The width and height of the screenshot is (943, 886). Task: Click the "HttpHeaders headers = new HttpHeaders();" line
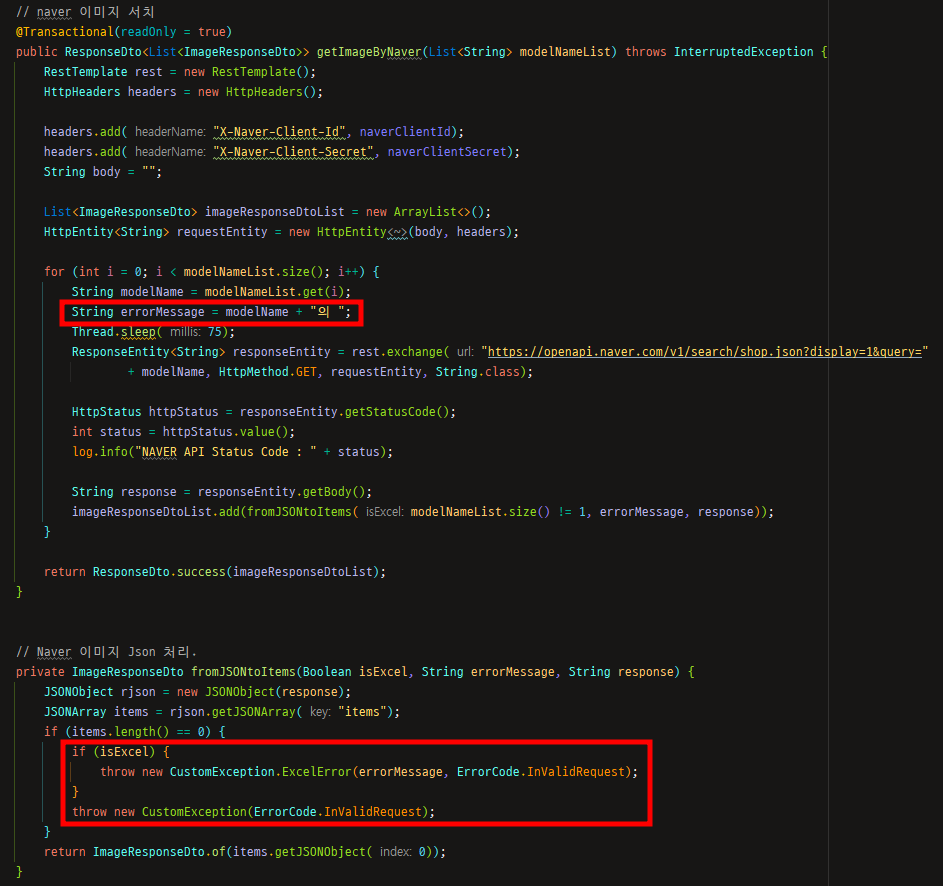pyautogui.click(x=183, y=91)
